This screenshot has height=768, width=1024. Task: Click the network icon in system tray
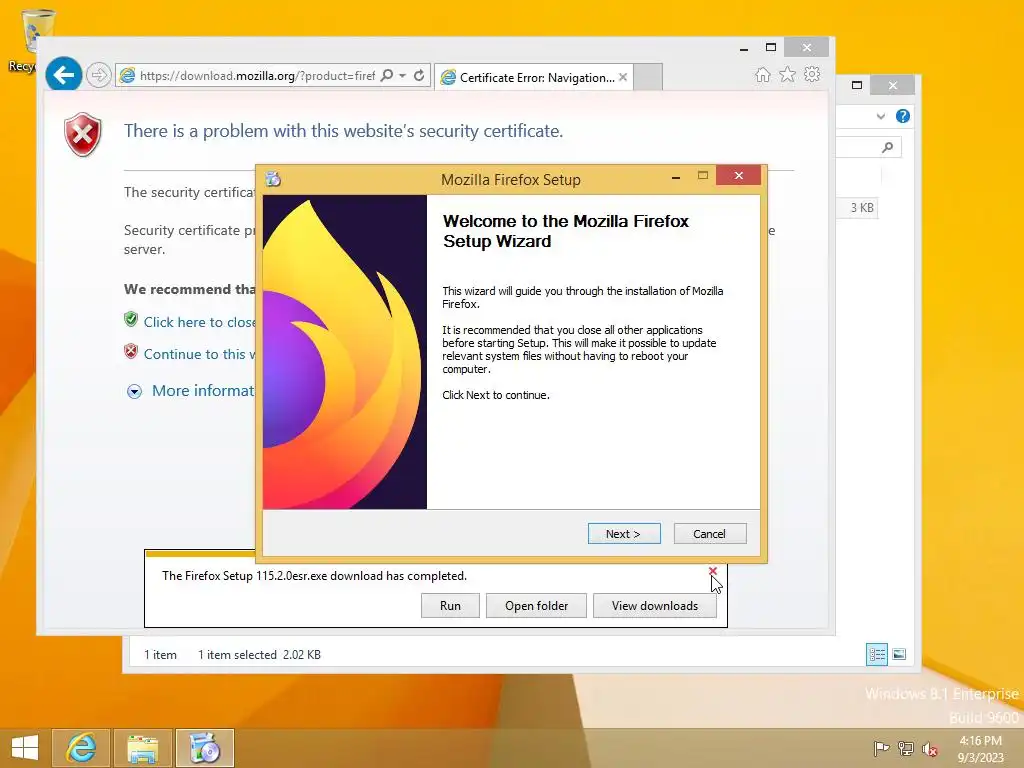[x=905, y=748]
